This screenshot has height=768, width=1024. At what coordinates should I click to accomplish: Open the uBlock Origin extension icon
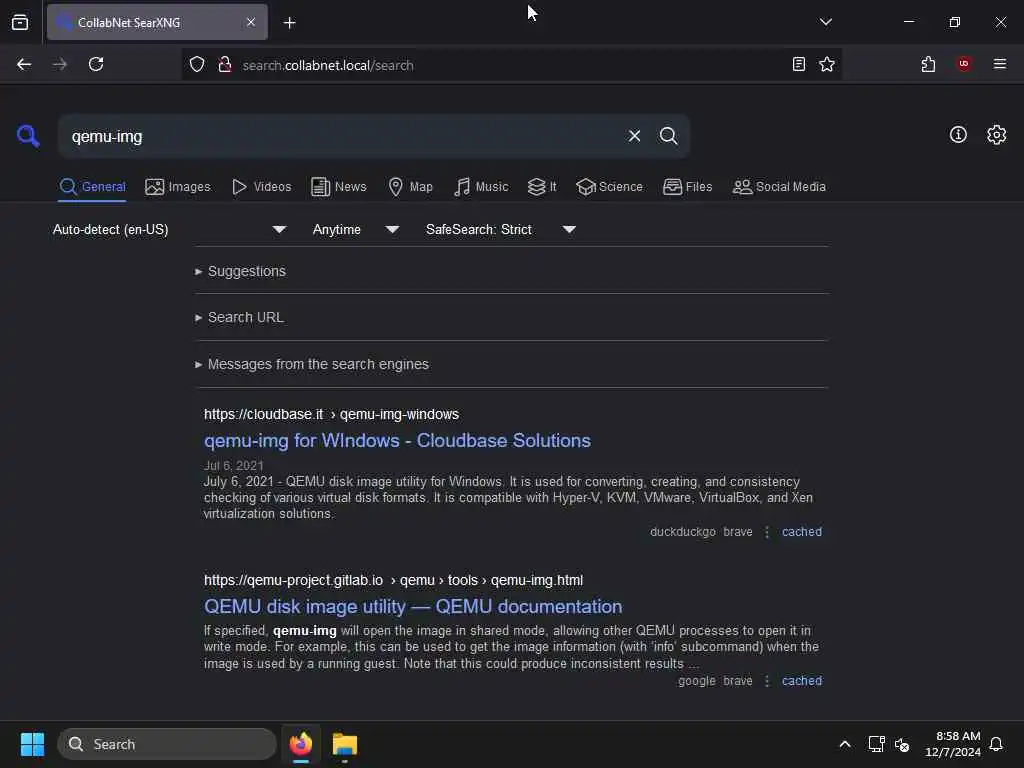click(964, 63)
